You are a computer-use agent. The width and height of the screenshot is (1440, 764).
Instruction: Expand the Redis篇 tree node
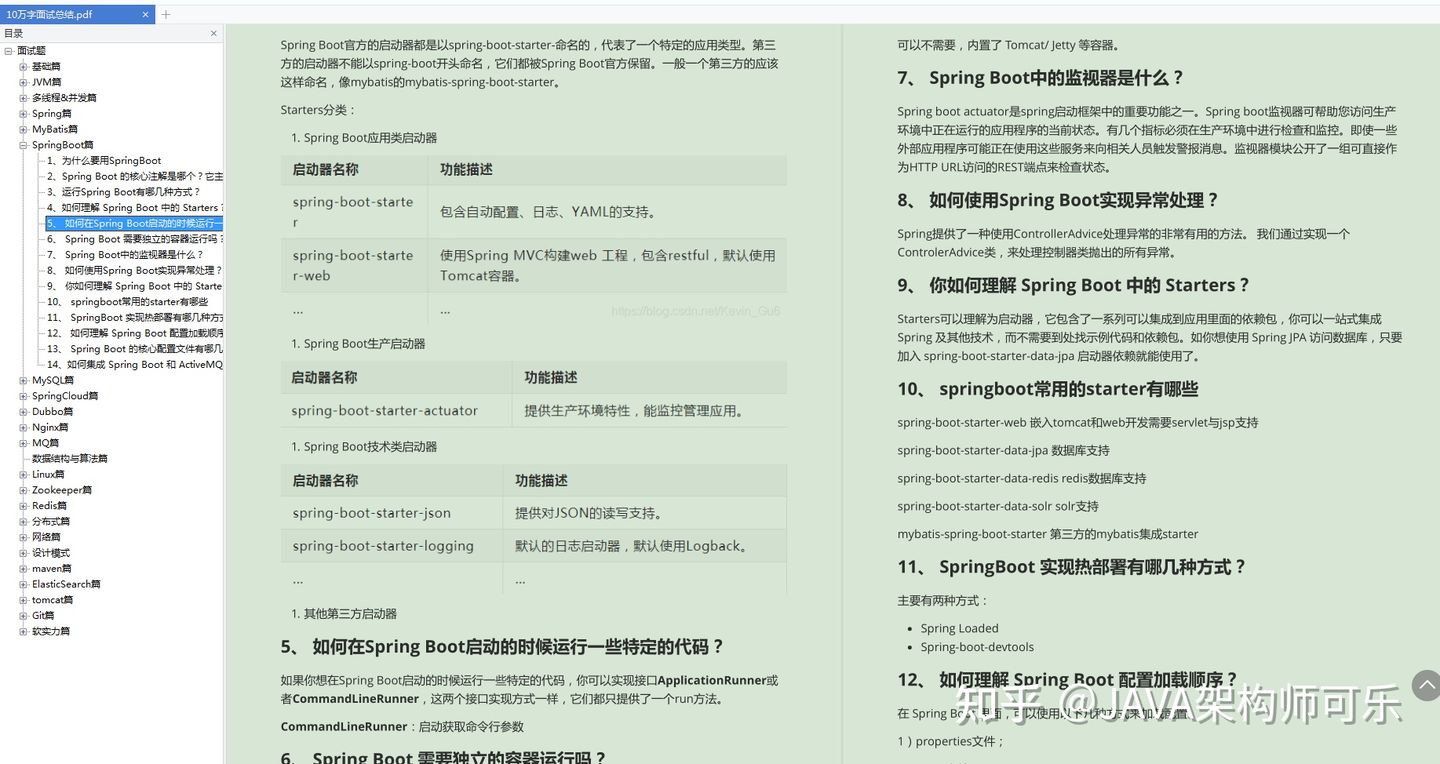(x=24, y=506)
